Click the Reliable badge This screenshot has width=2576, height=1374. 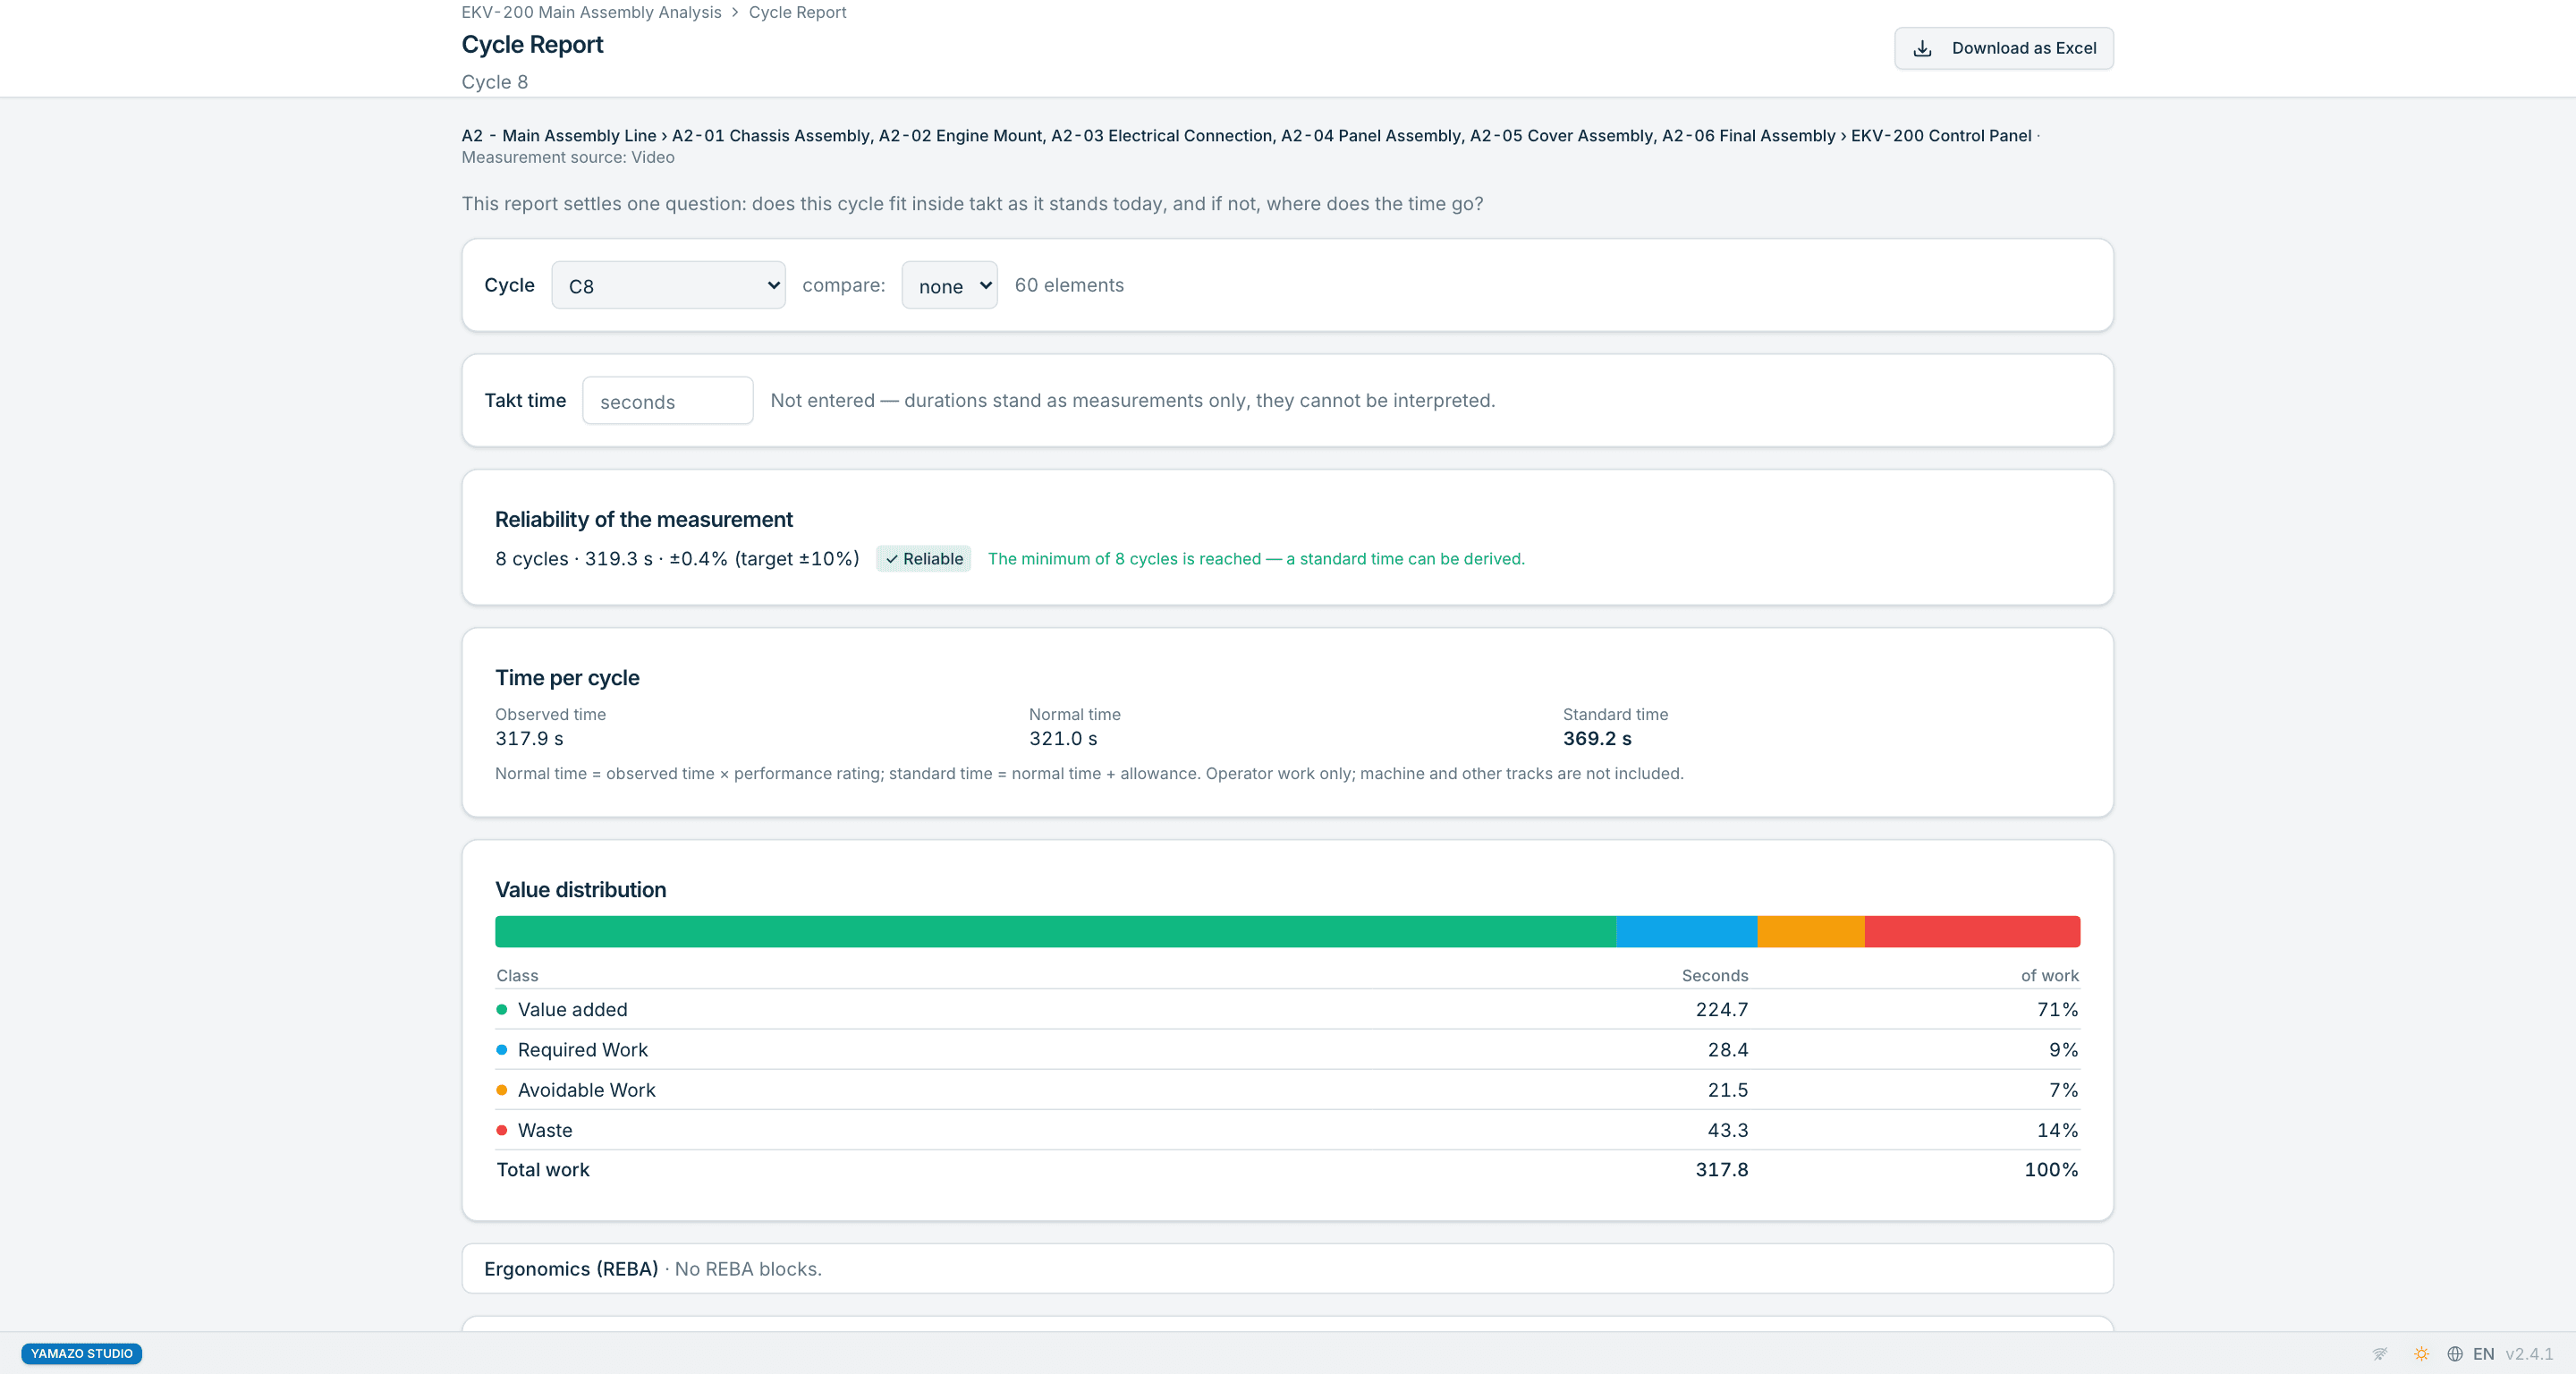click(923, 559)
